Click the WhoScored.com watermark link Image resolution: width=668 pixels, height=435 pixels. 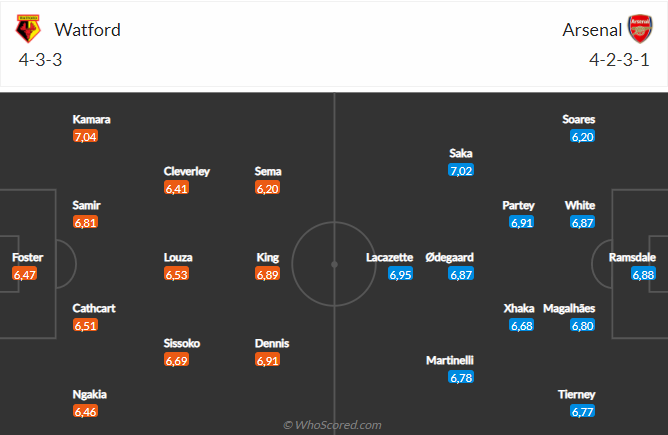333,425
